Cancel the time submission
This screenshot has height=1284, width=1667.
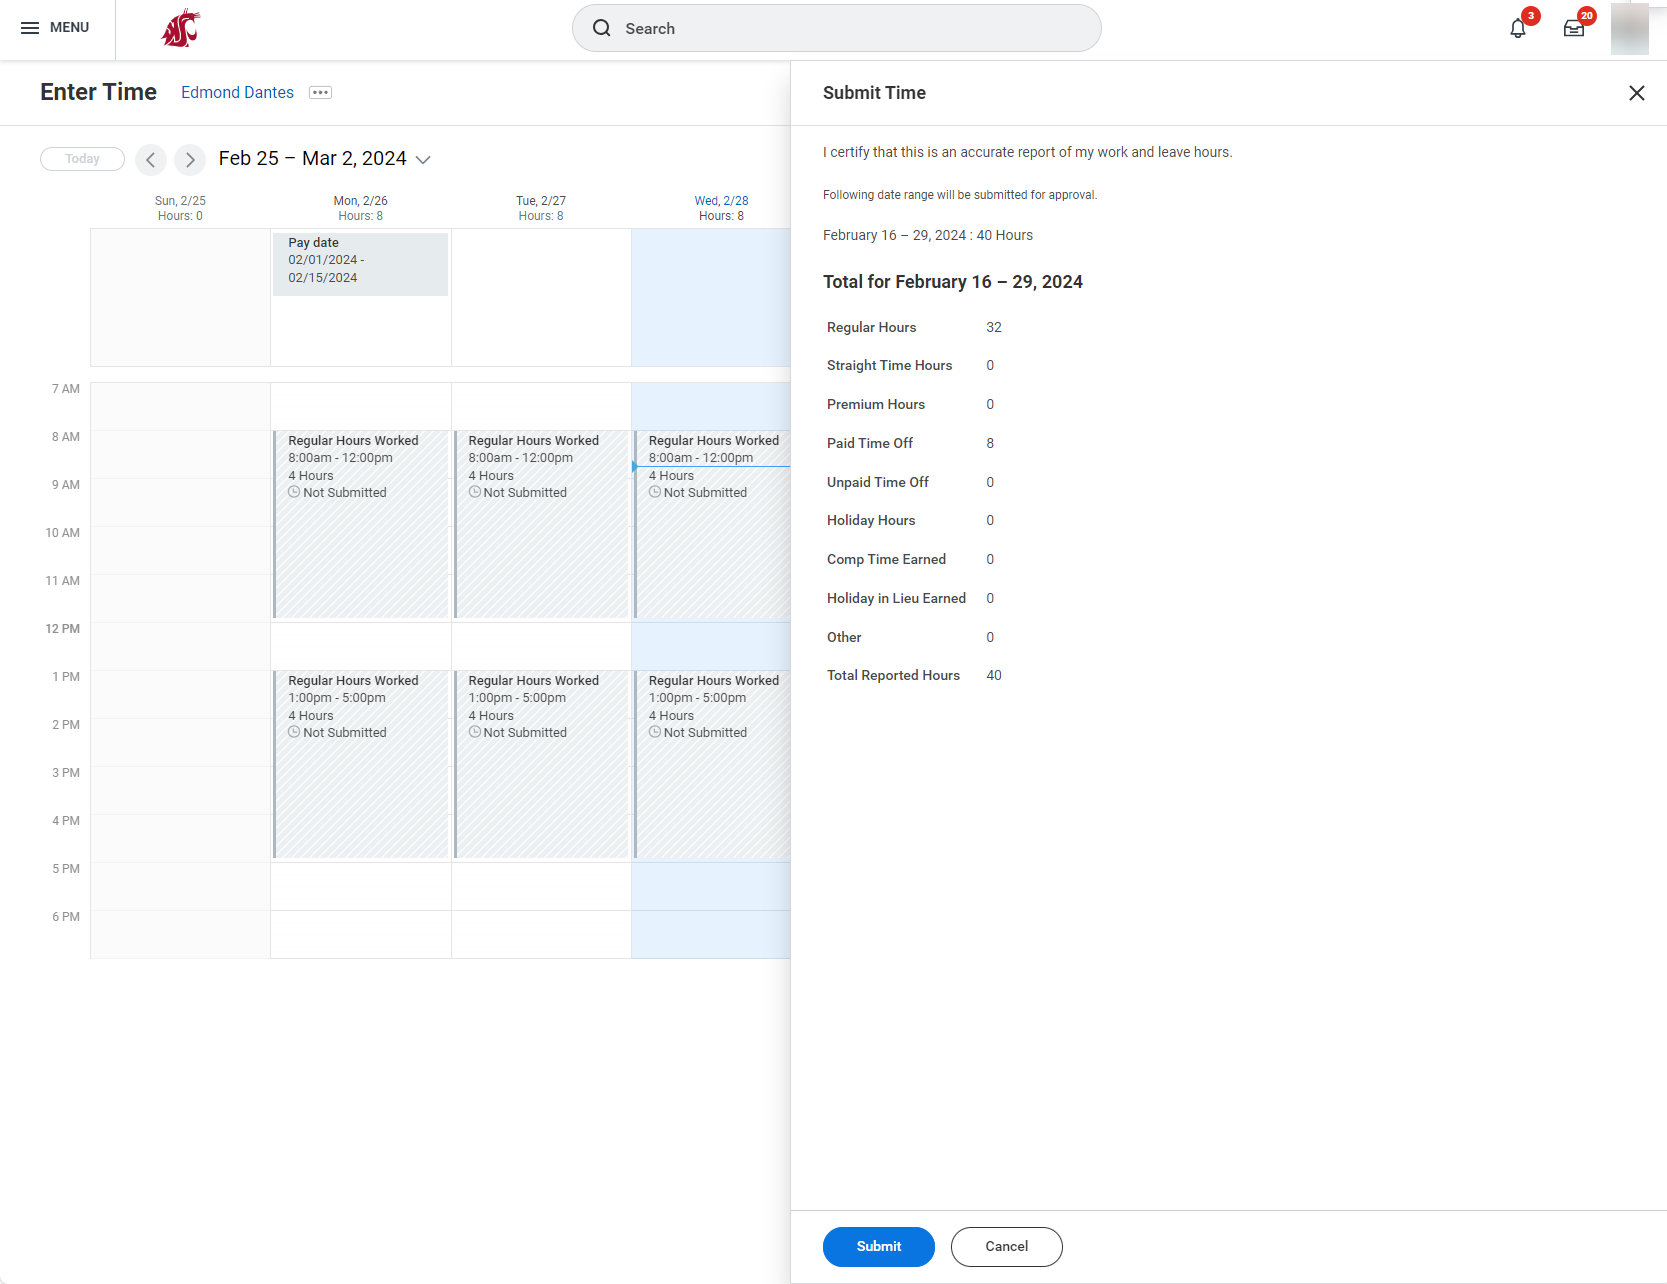point(1006,1246)
